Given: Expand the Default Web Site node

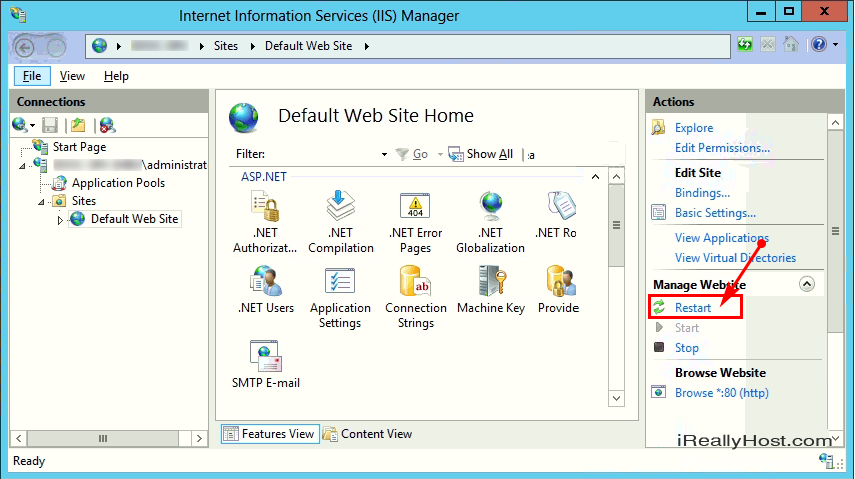Looking at the screenshot, I should [60, 220].
